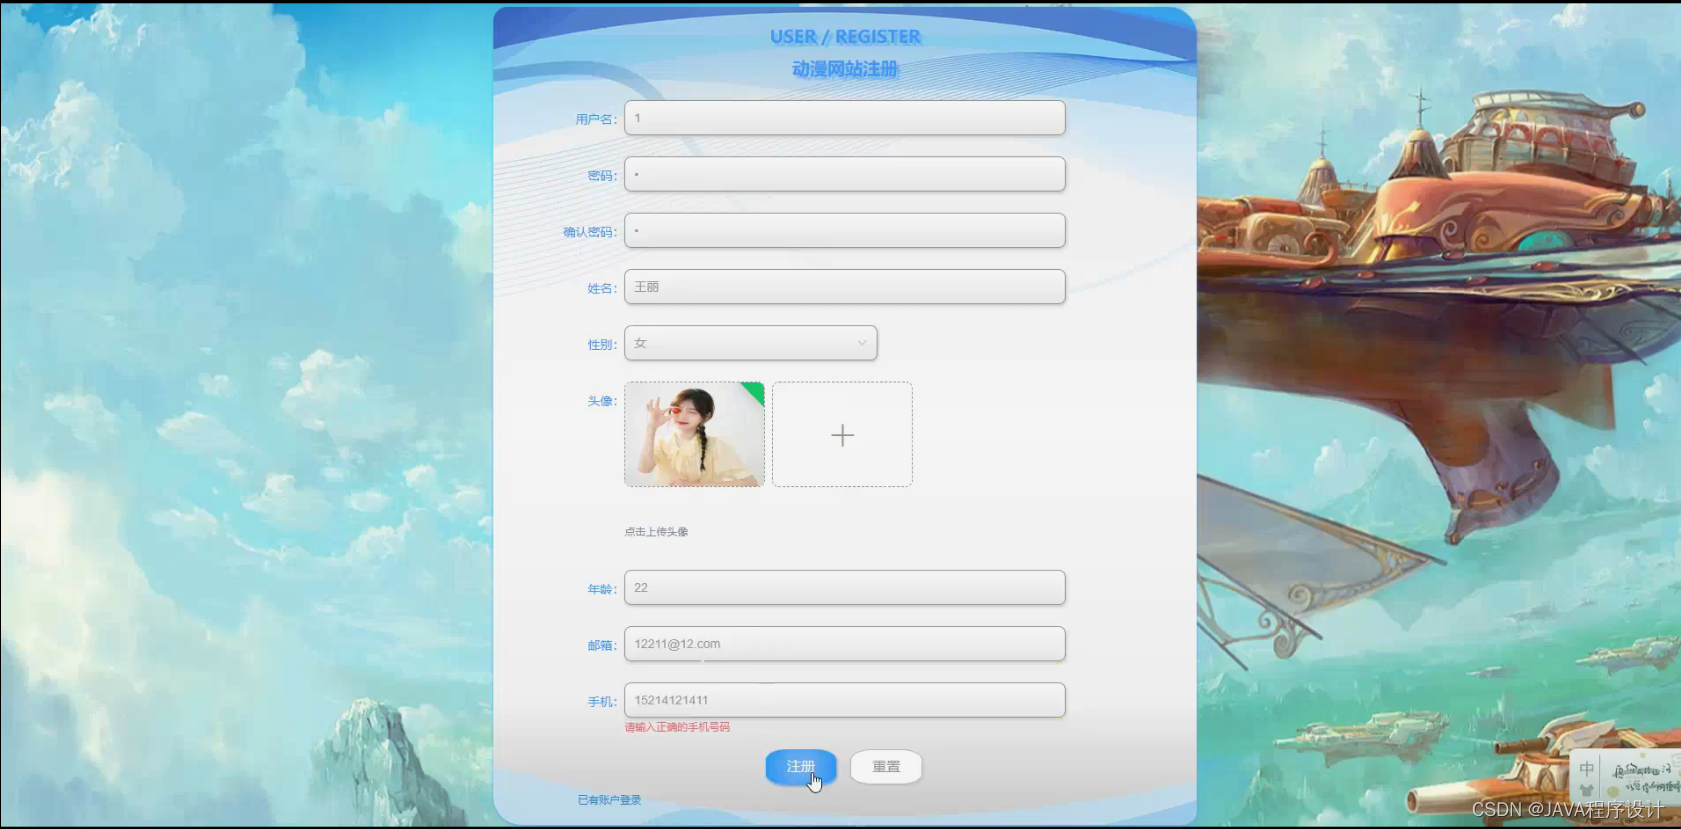Click the 中 input method indicator

click(1586, 770)
